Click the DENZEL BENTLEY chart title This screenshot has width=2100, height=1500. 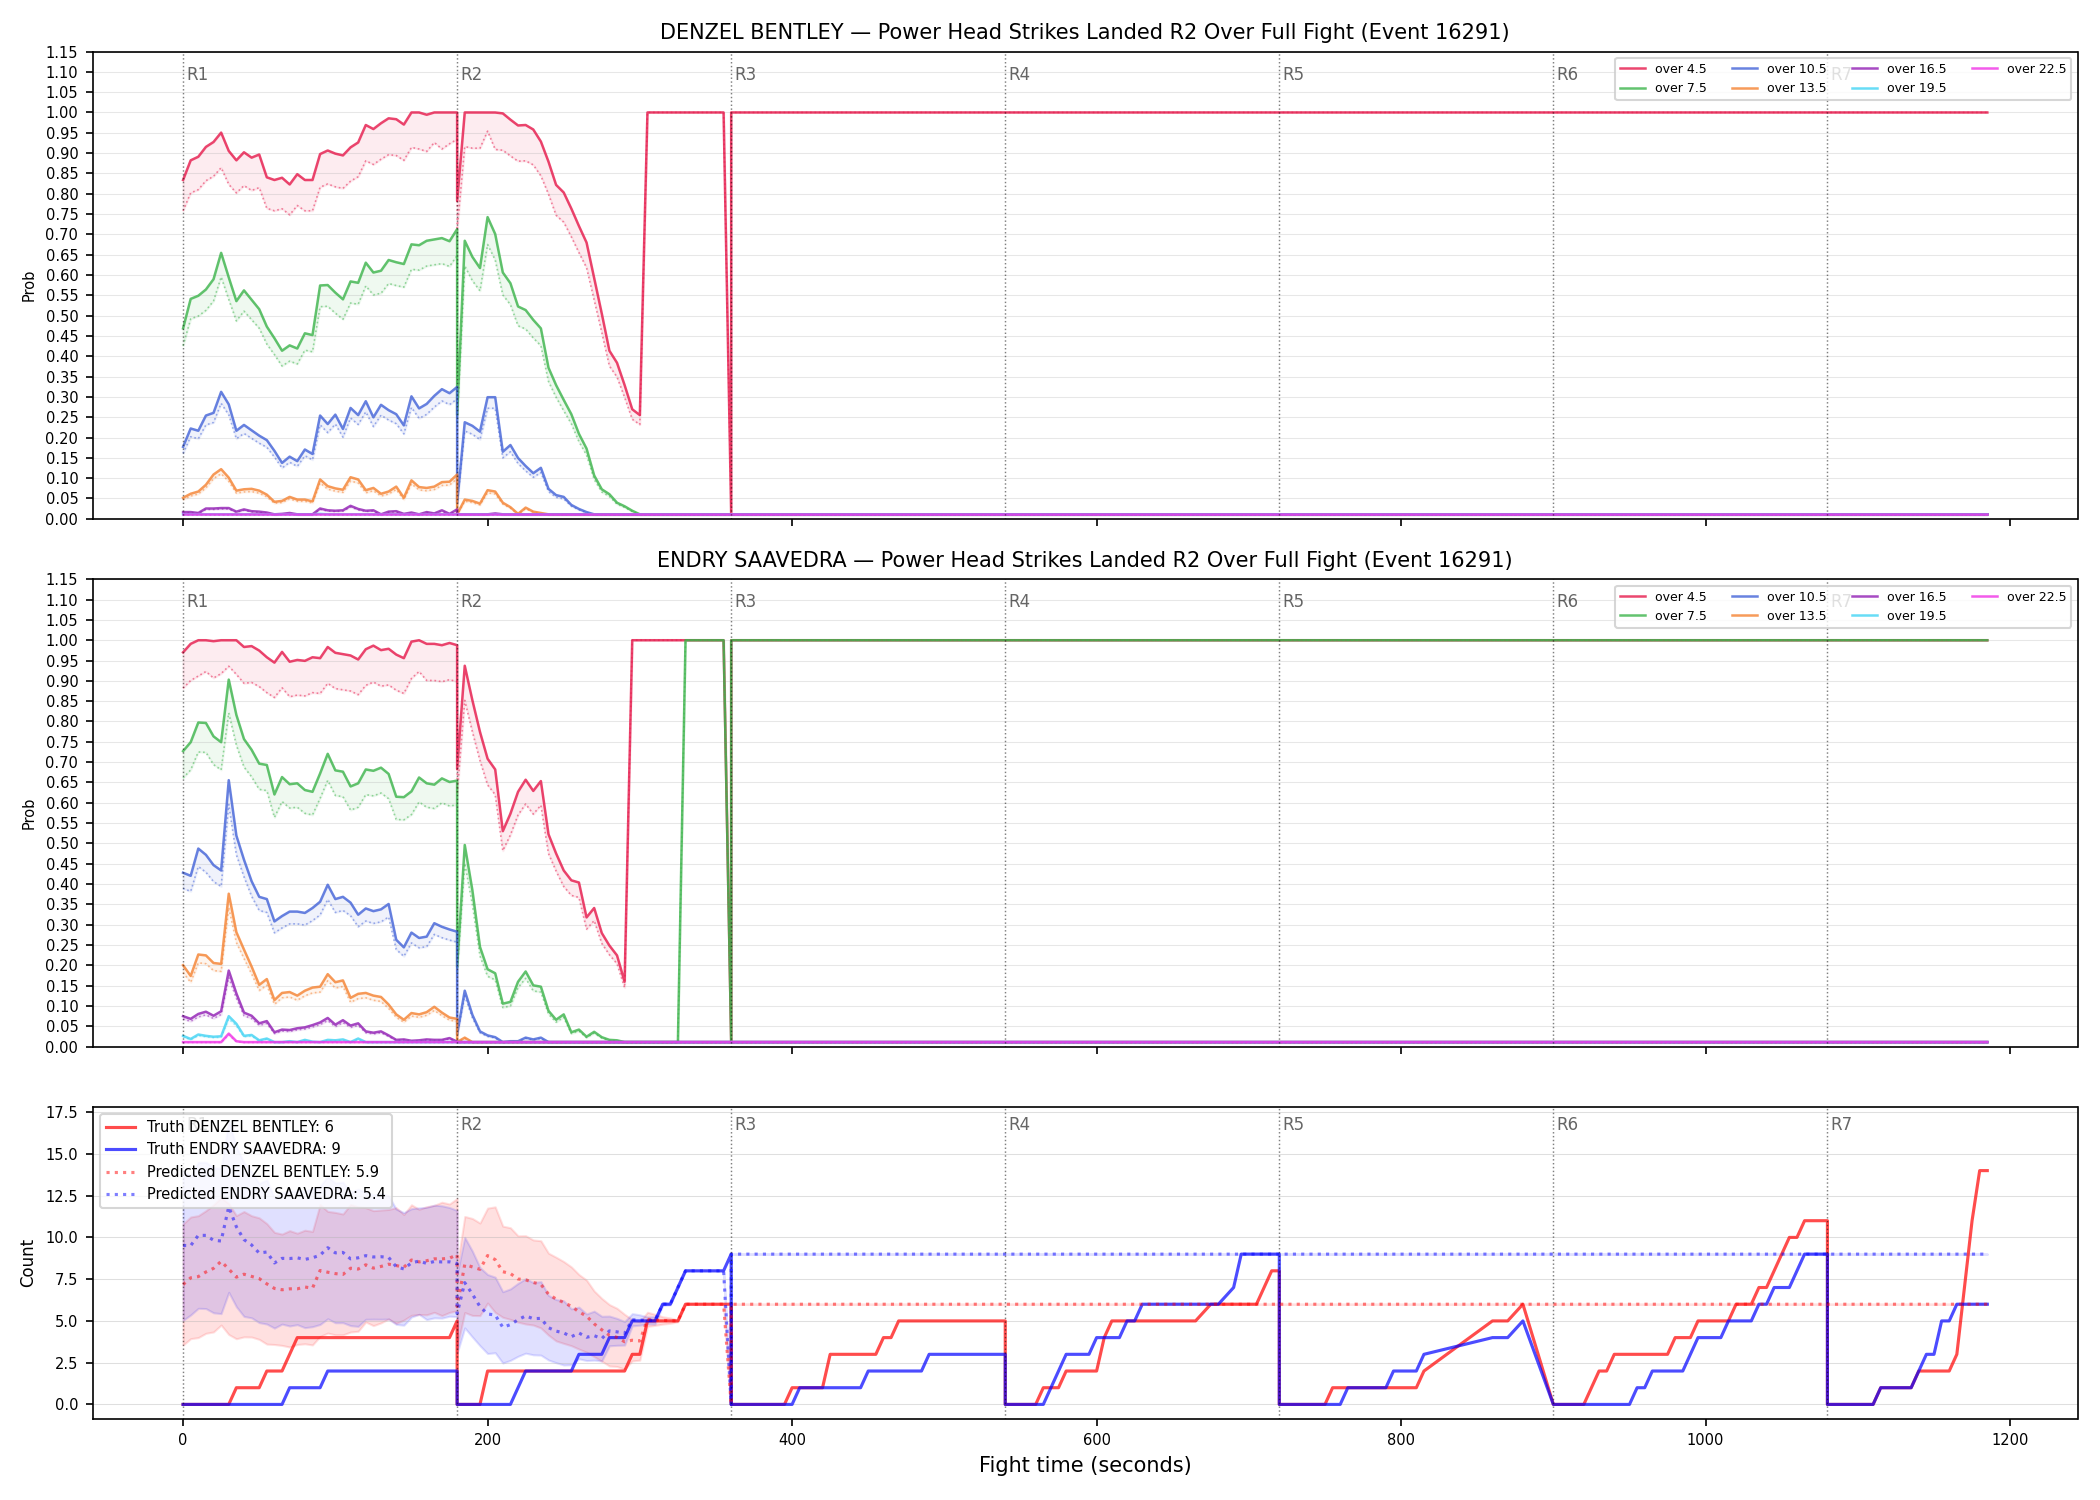coord(1084,32)
